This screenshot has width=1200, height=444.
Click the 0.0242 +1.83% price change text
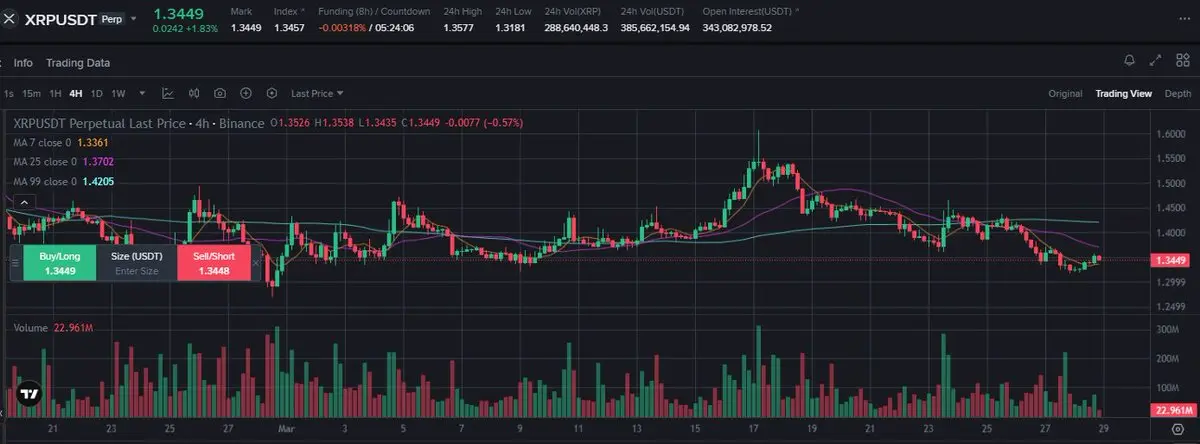(184, 28)
